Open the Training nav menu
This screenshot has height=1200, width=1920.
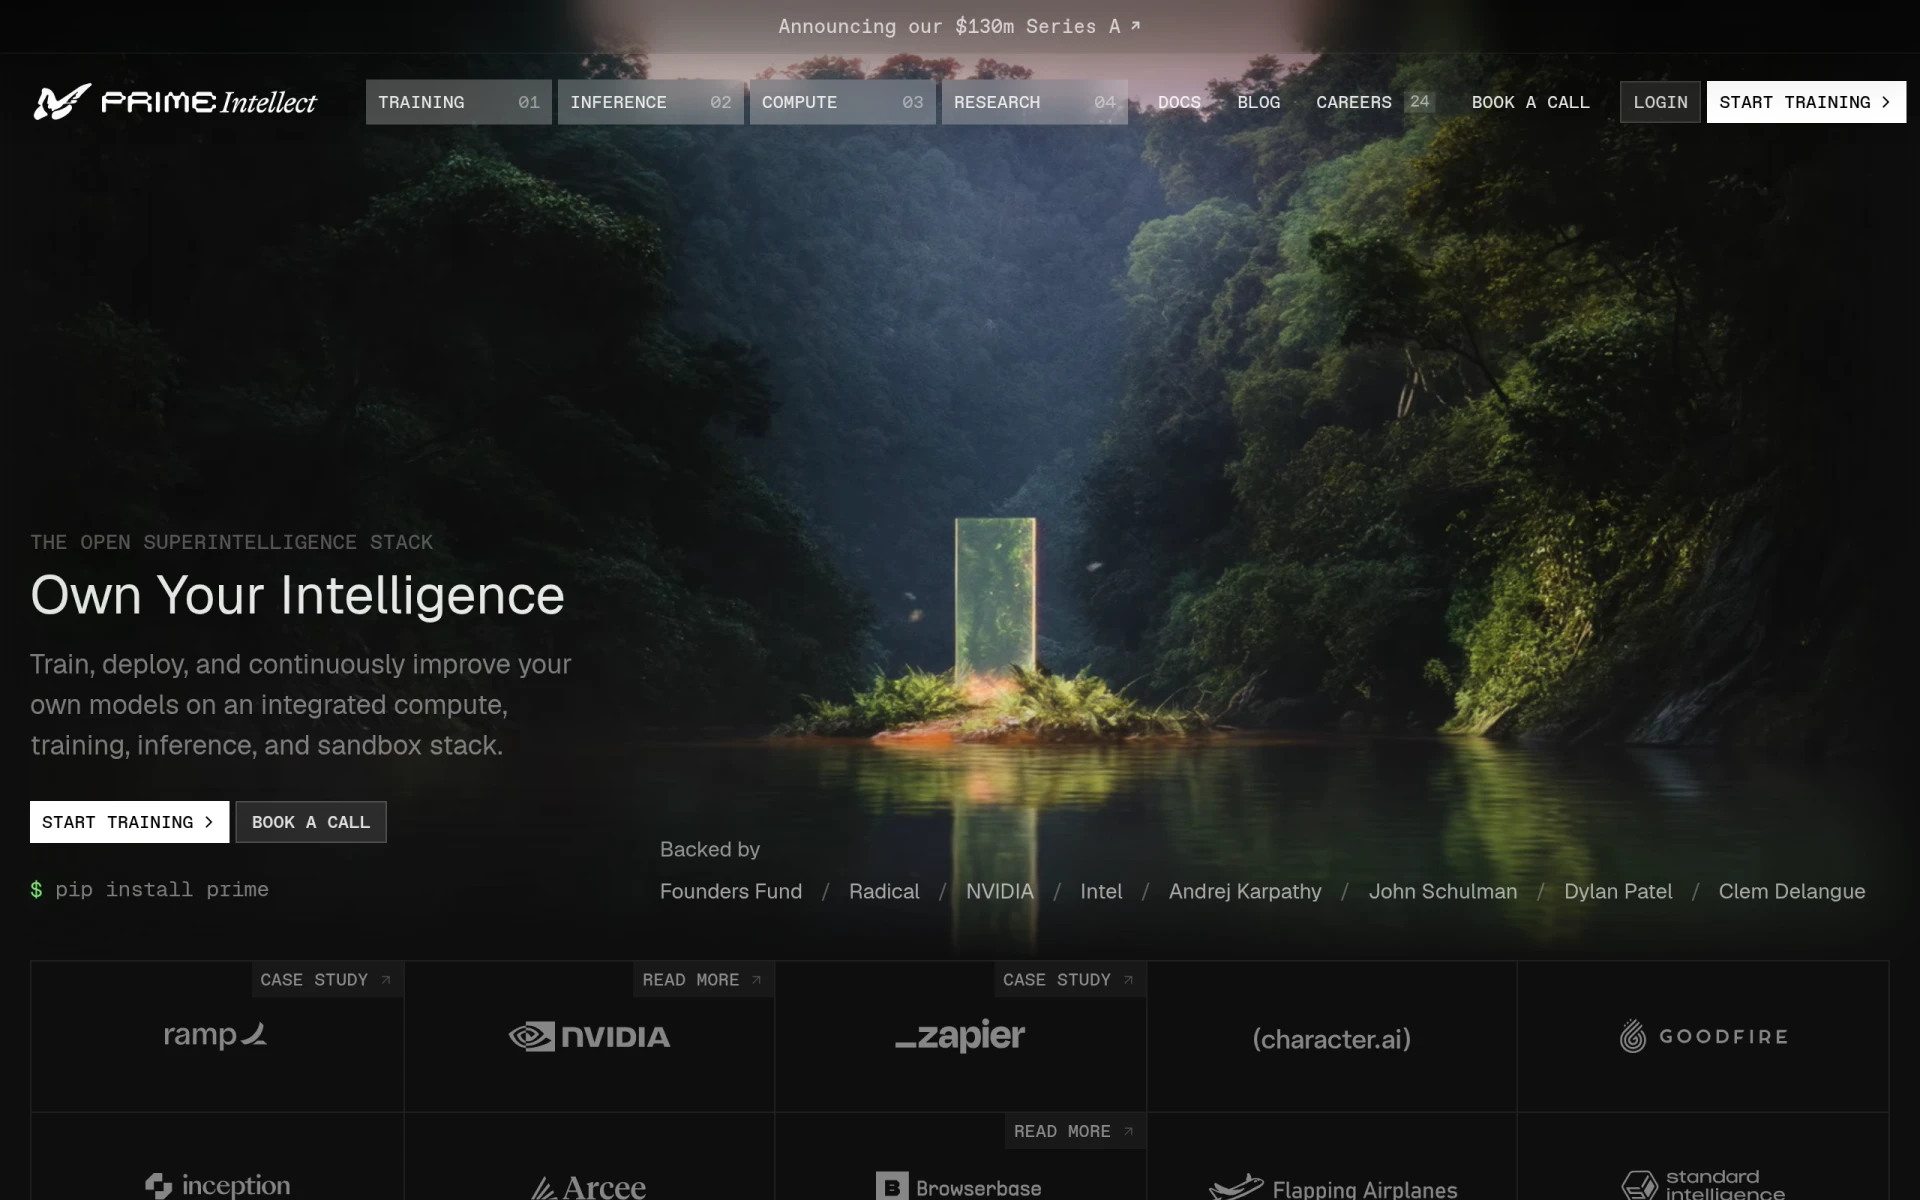click(x=458, y=102)
